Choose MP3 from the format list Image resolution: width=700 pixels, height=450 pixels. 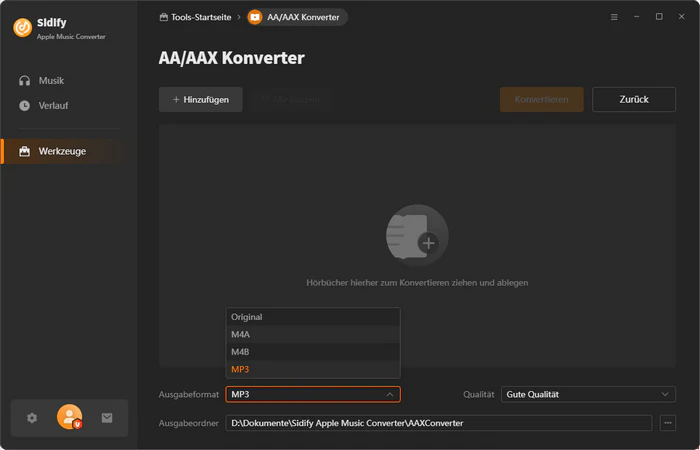point(313,369)
